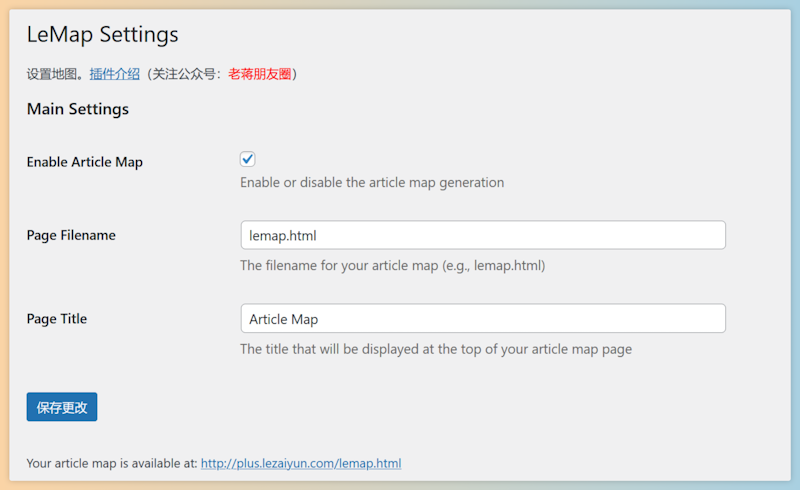Screen dimensions: 800x490
Task: Open the 插件介绍 plugin introduction link
Action: [x=114, y=74]
